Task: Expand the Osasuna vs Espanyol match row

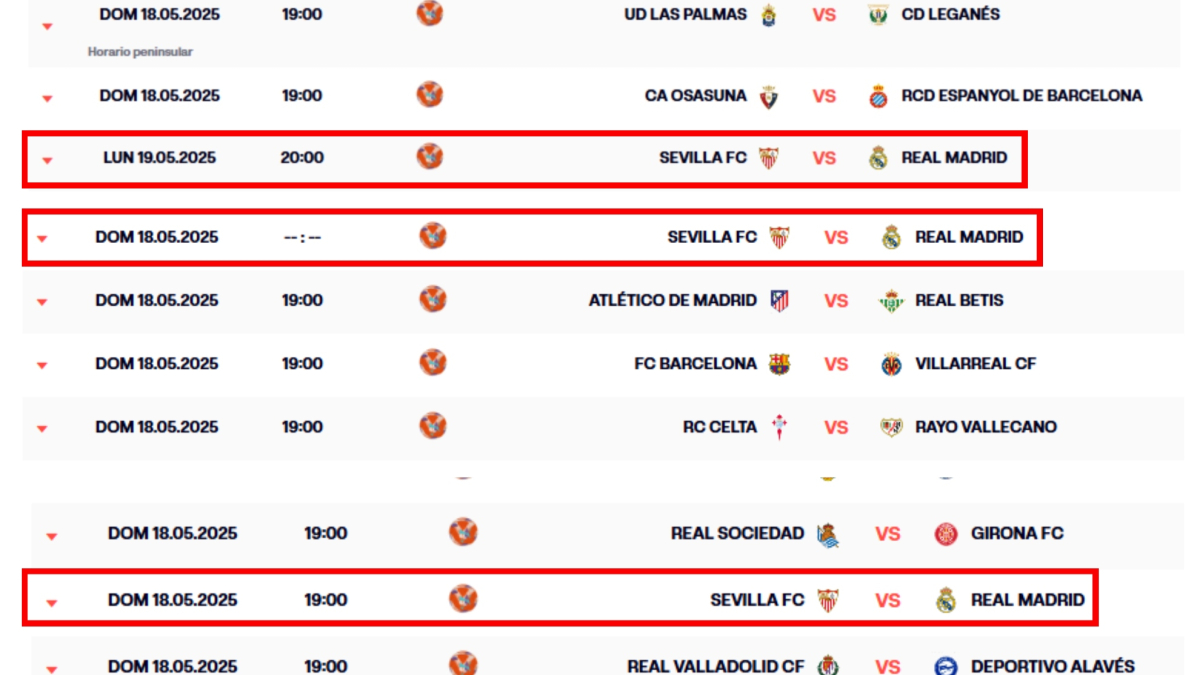Action: pos(47,98)
